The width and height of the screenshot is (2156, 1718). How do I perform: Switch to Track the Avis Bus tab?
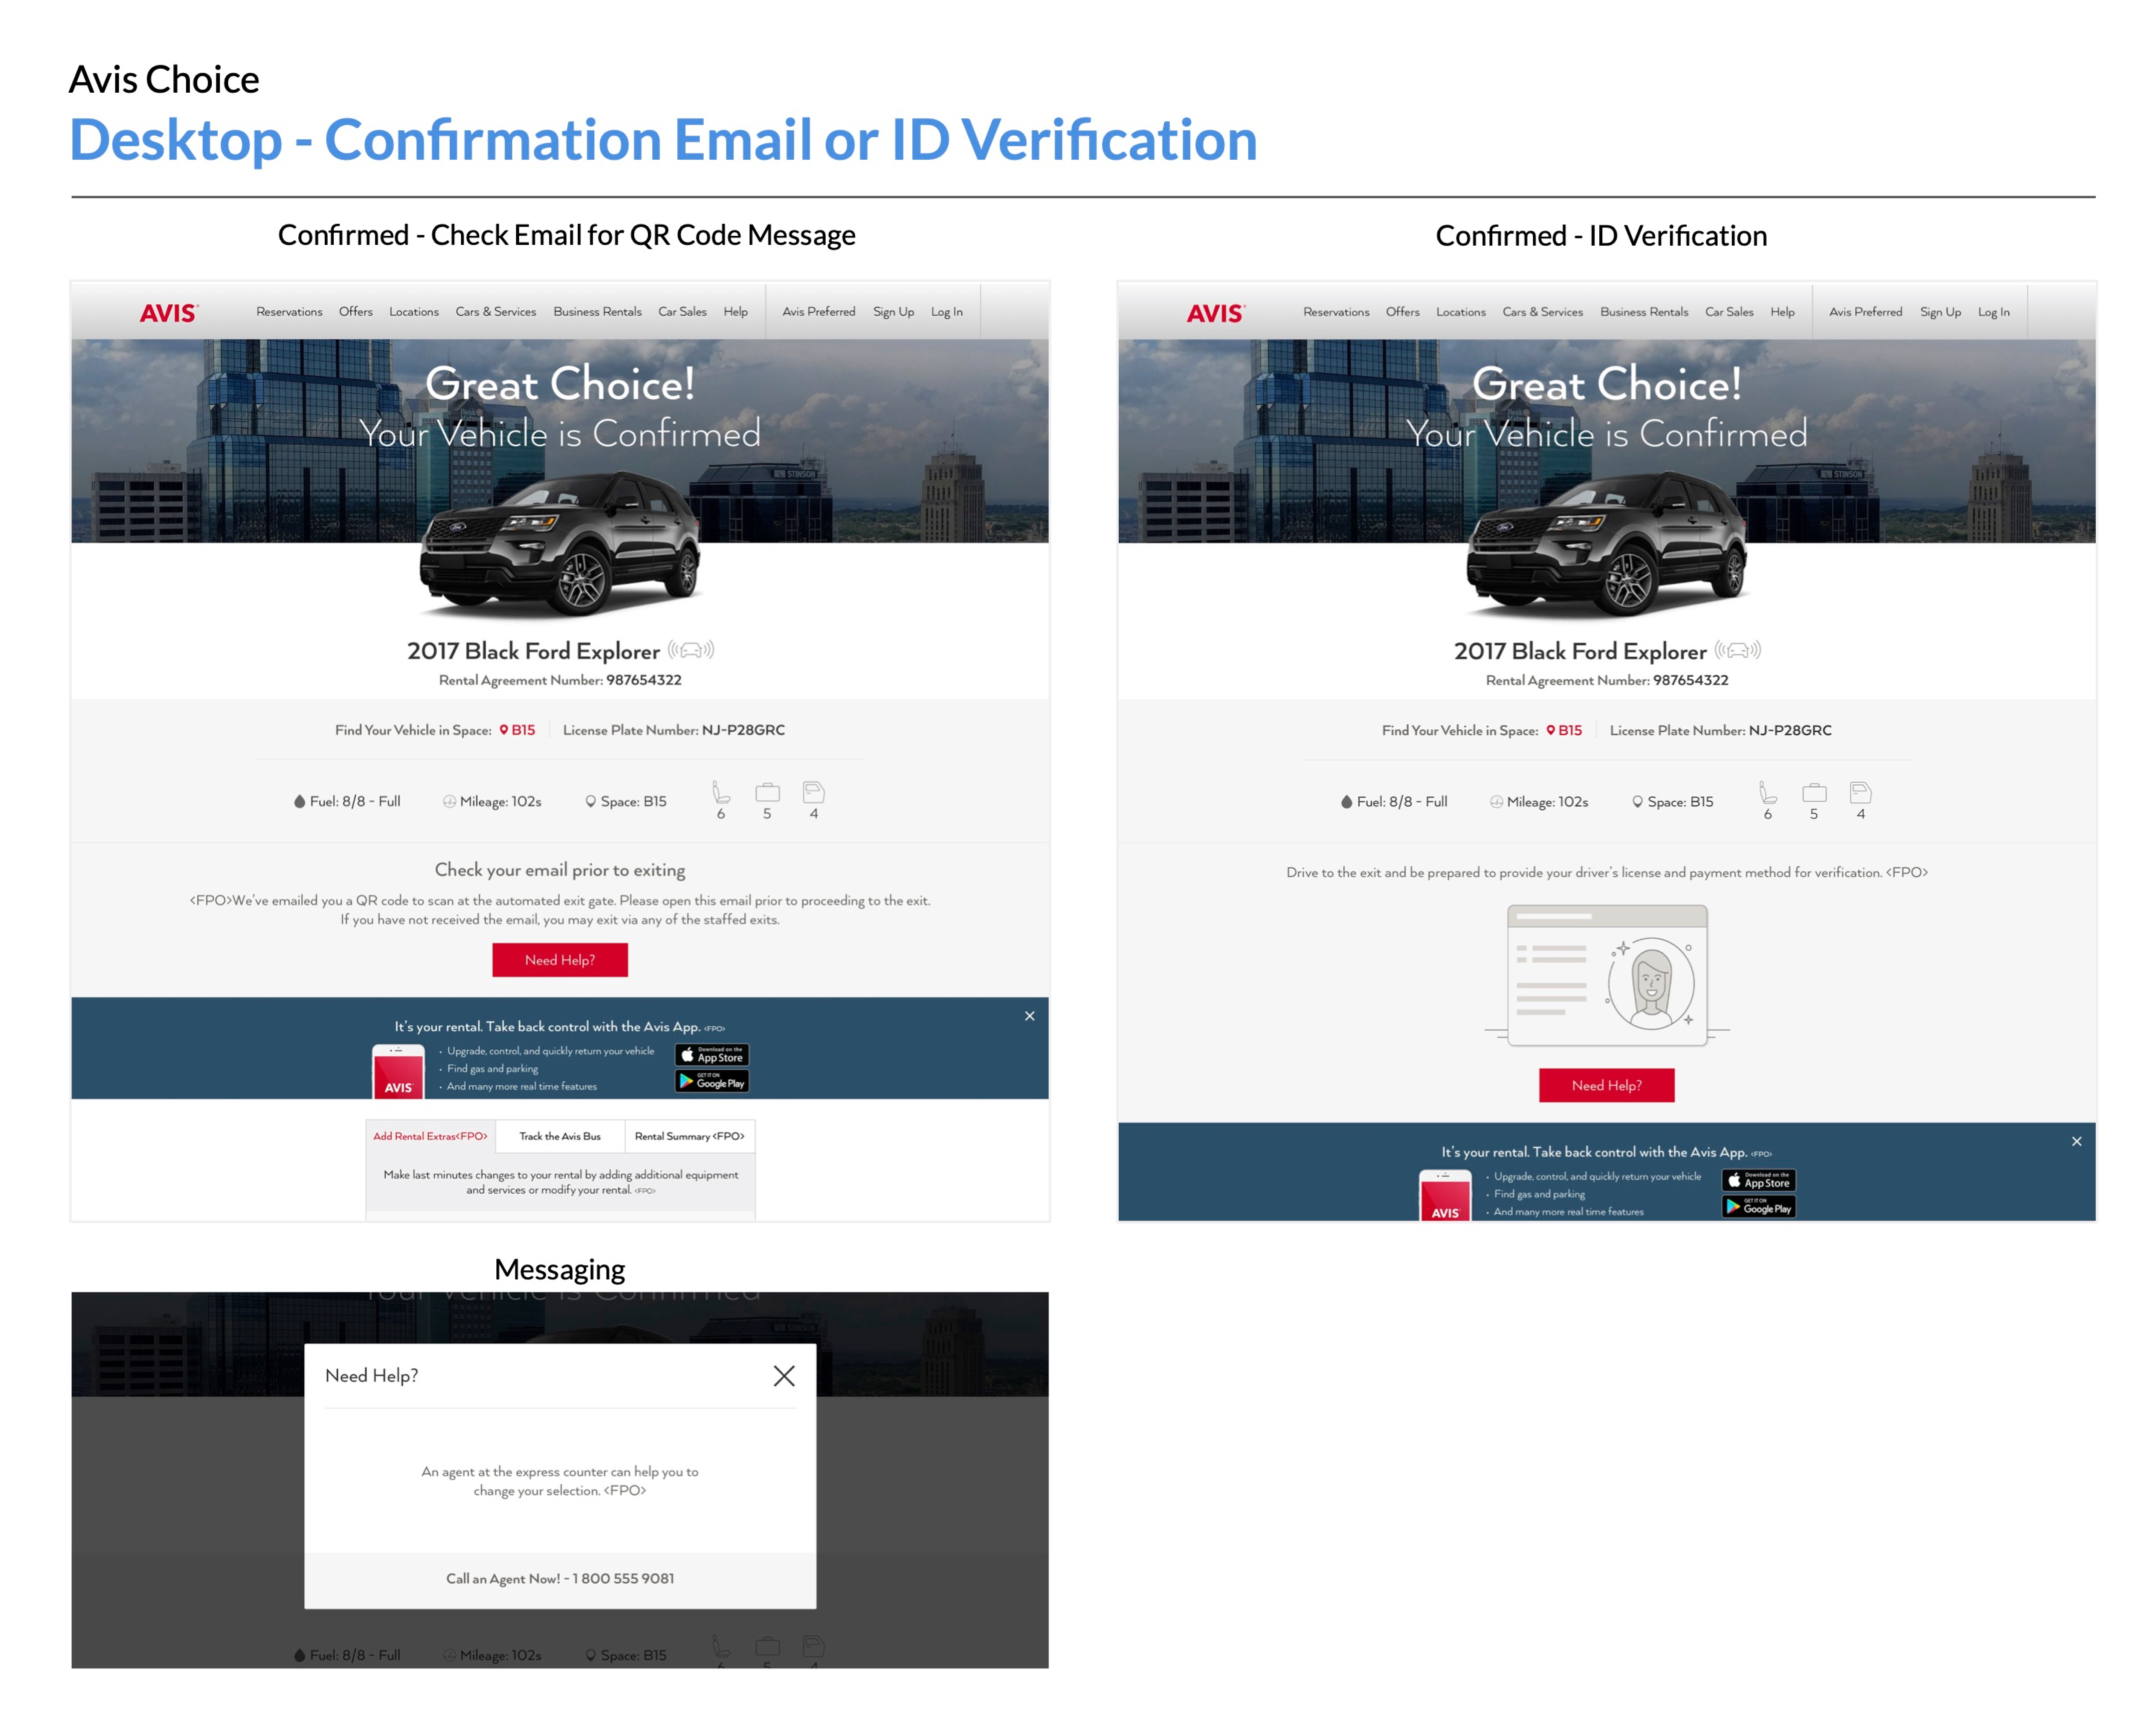[560, 1136]
